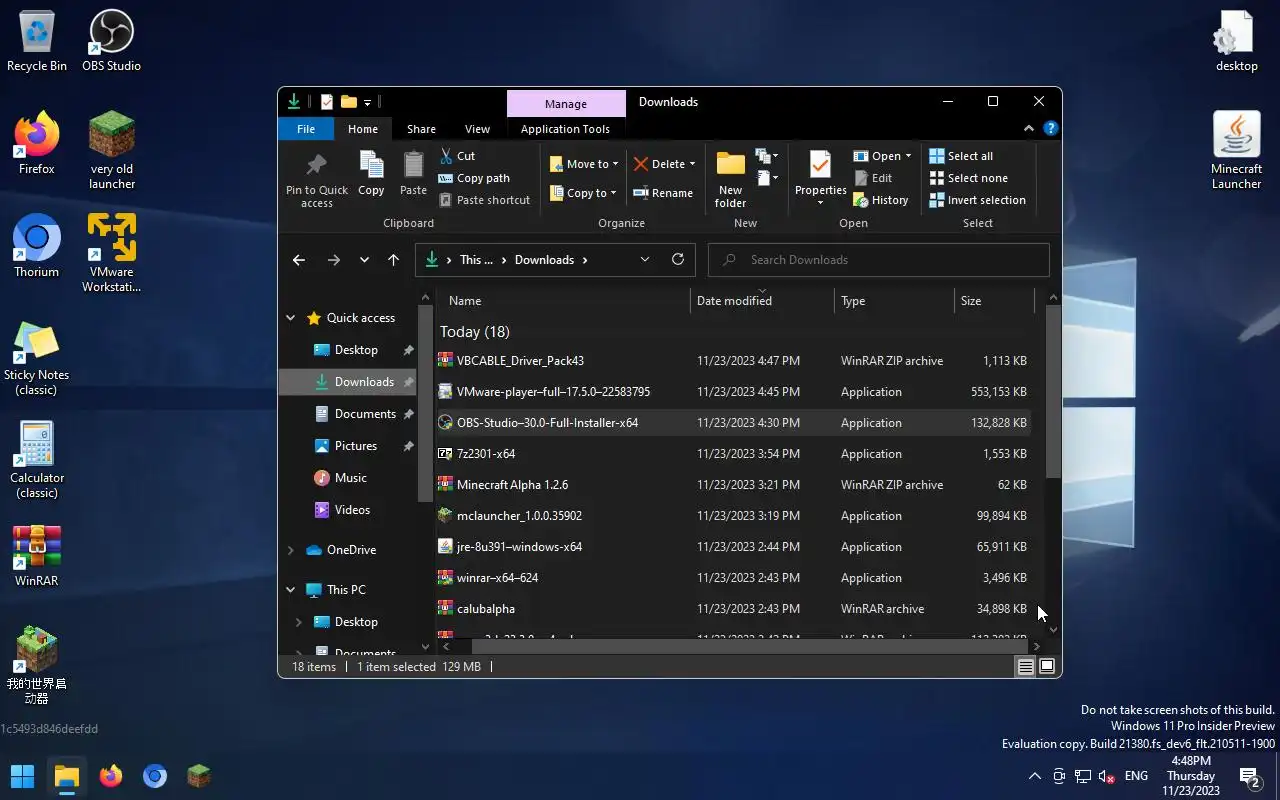Click Pin to Quick access icon
1280x800 pixels.
[316, 180]
